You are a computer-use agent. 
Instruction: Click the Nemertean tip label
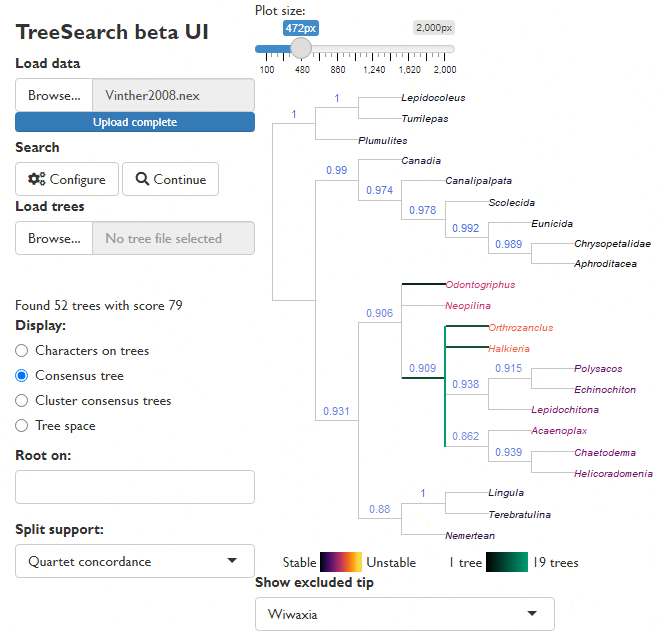470,536
